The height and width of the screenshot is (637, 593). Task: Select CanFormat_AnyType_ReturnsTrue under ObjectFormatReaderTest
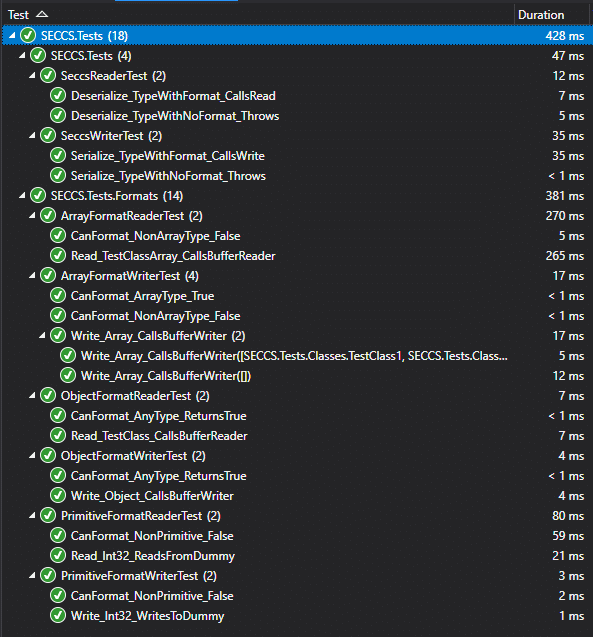[159, 416]
